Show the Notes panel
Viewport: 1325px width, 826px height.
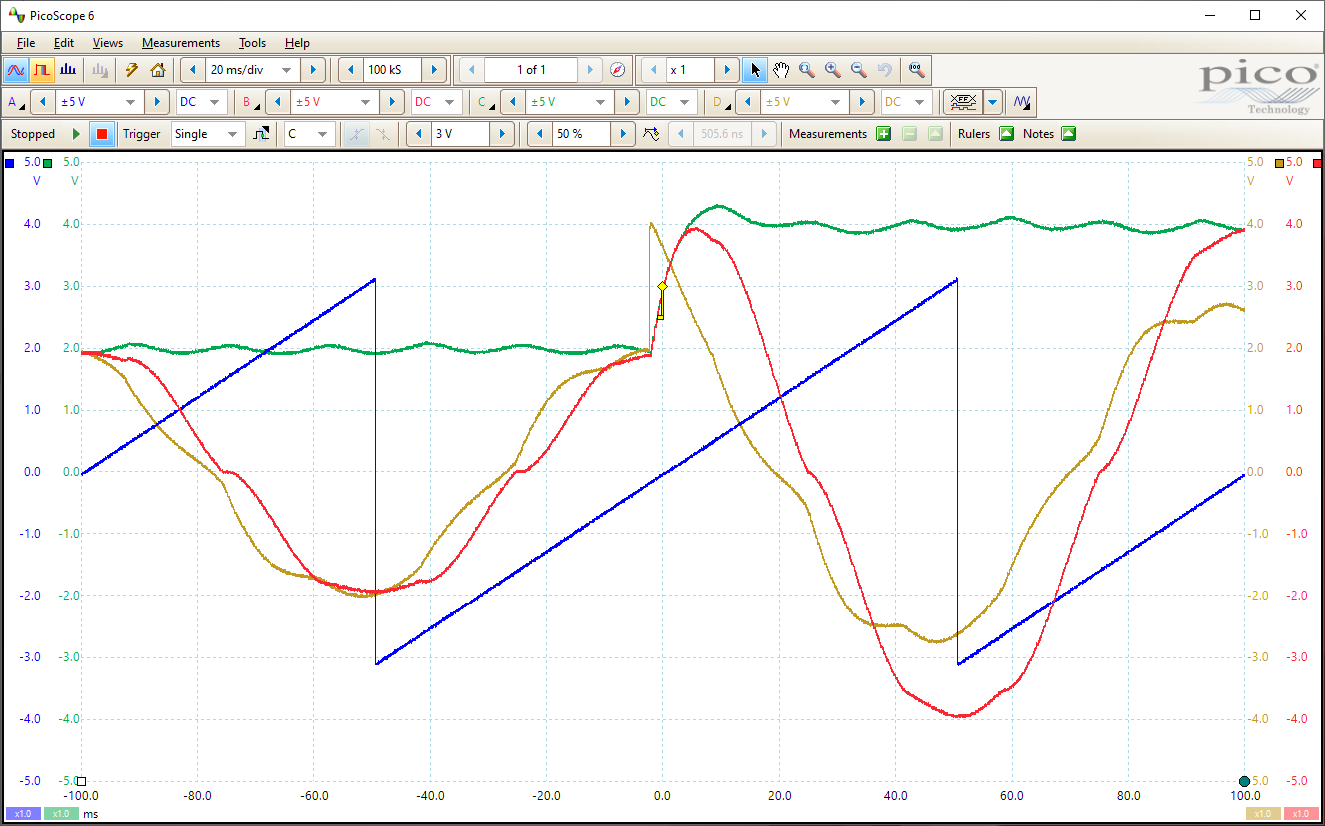click(1070, 133)
